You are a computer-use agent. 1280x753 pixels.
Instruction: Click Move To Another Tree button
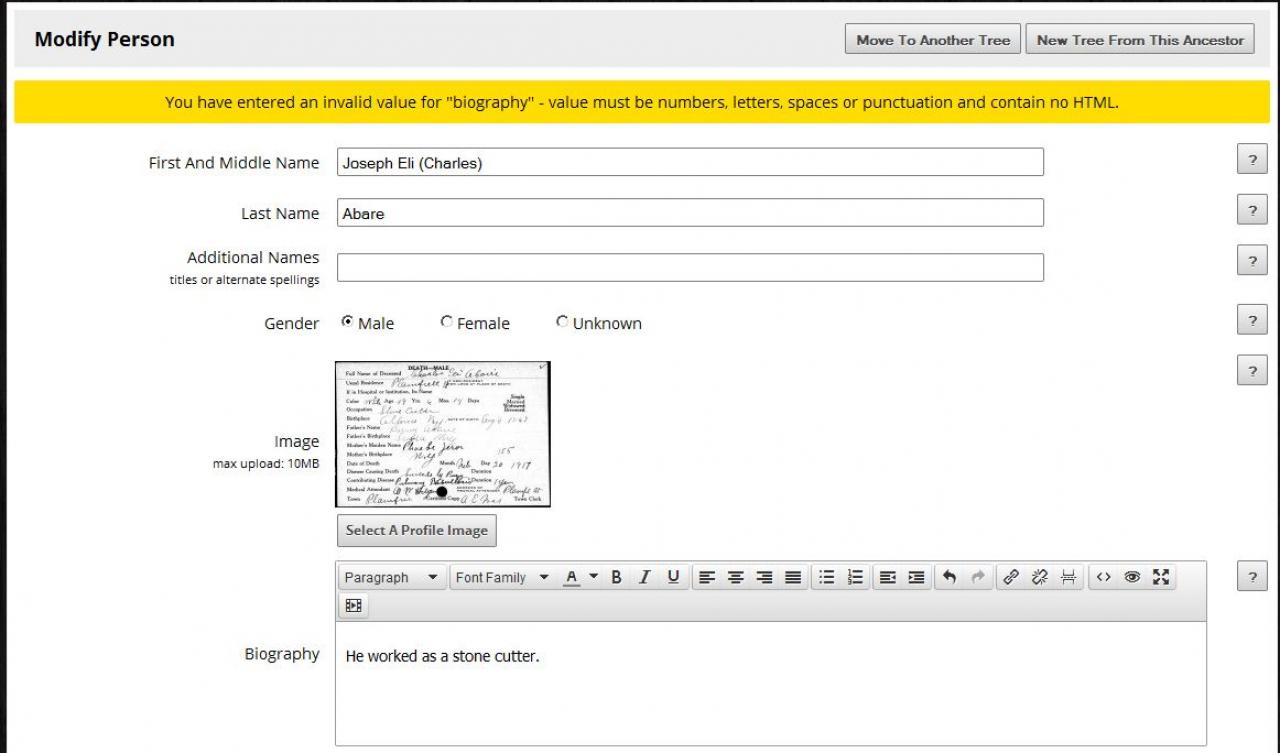click(x=933, y=40)
